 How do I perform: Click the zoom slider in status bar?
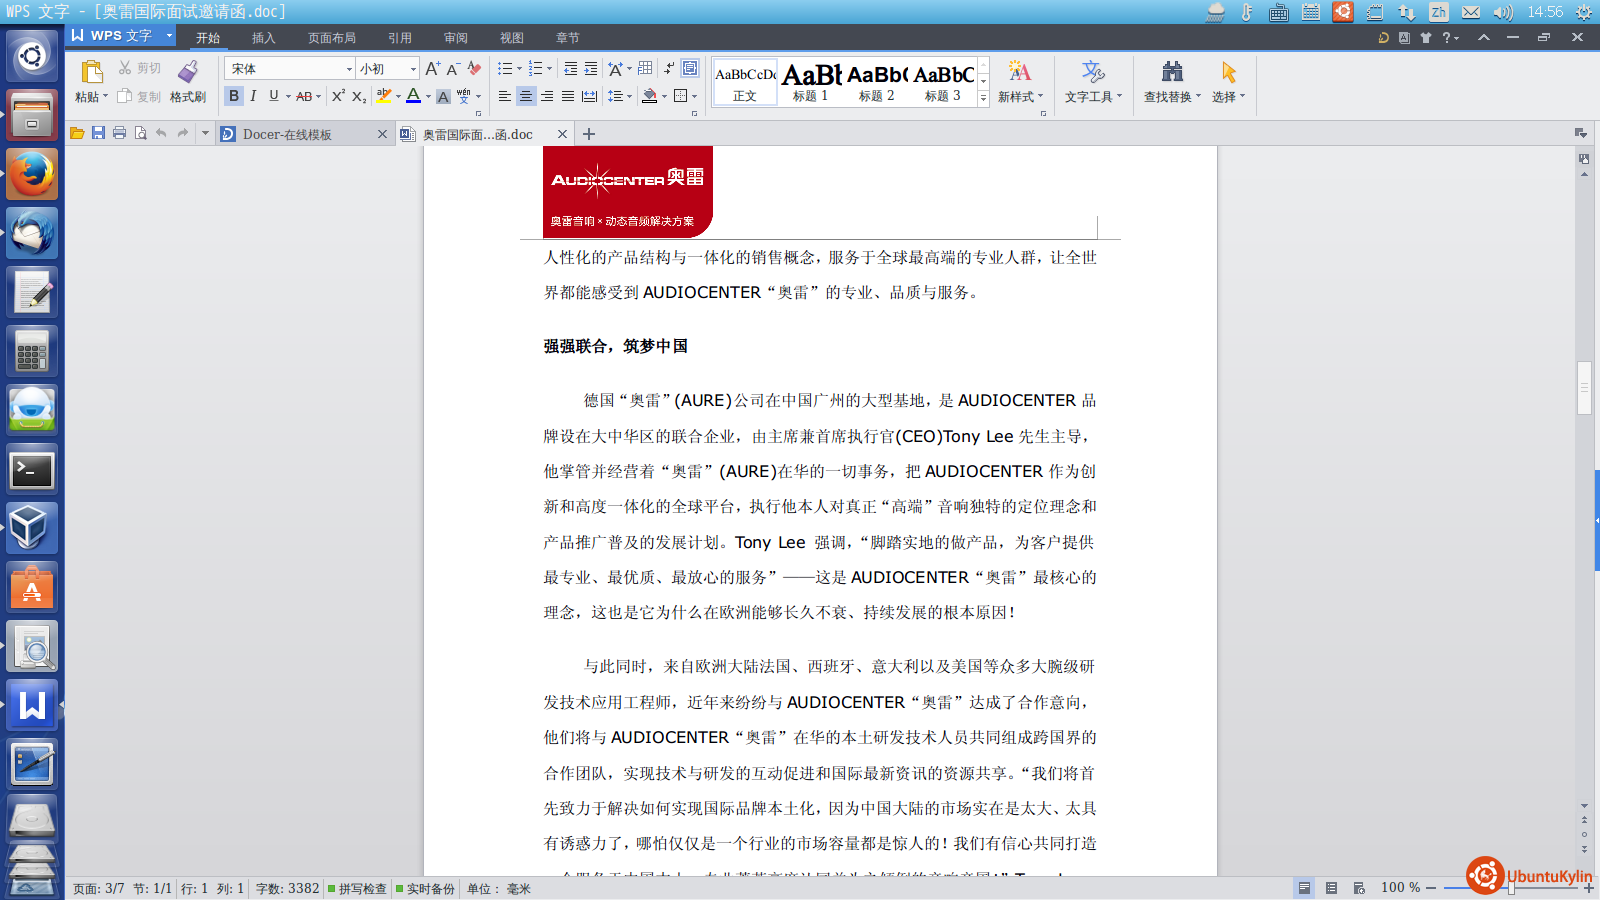1510,888
